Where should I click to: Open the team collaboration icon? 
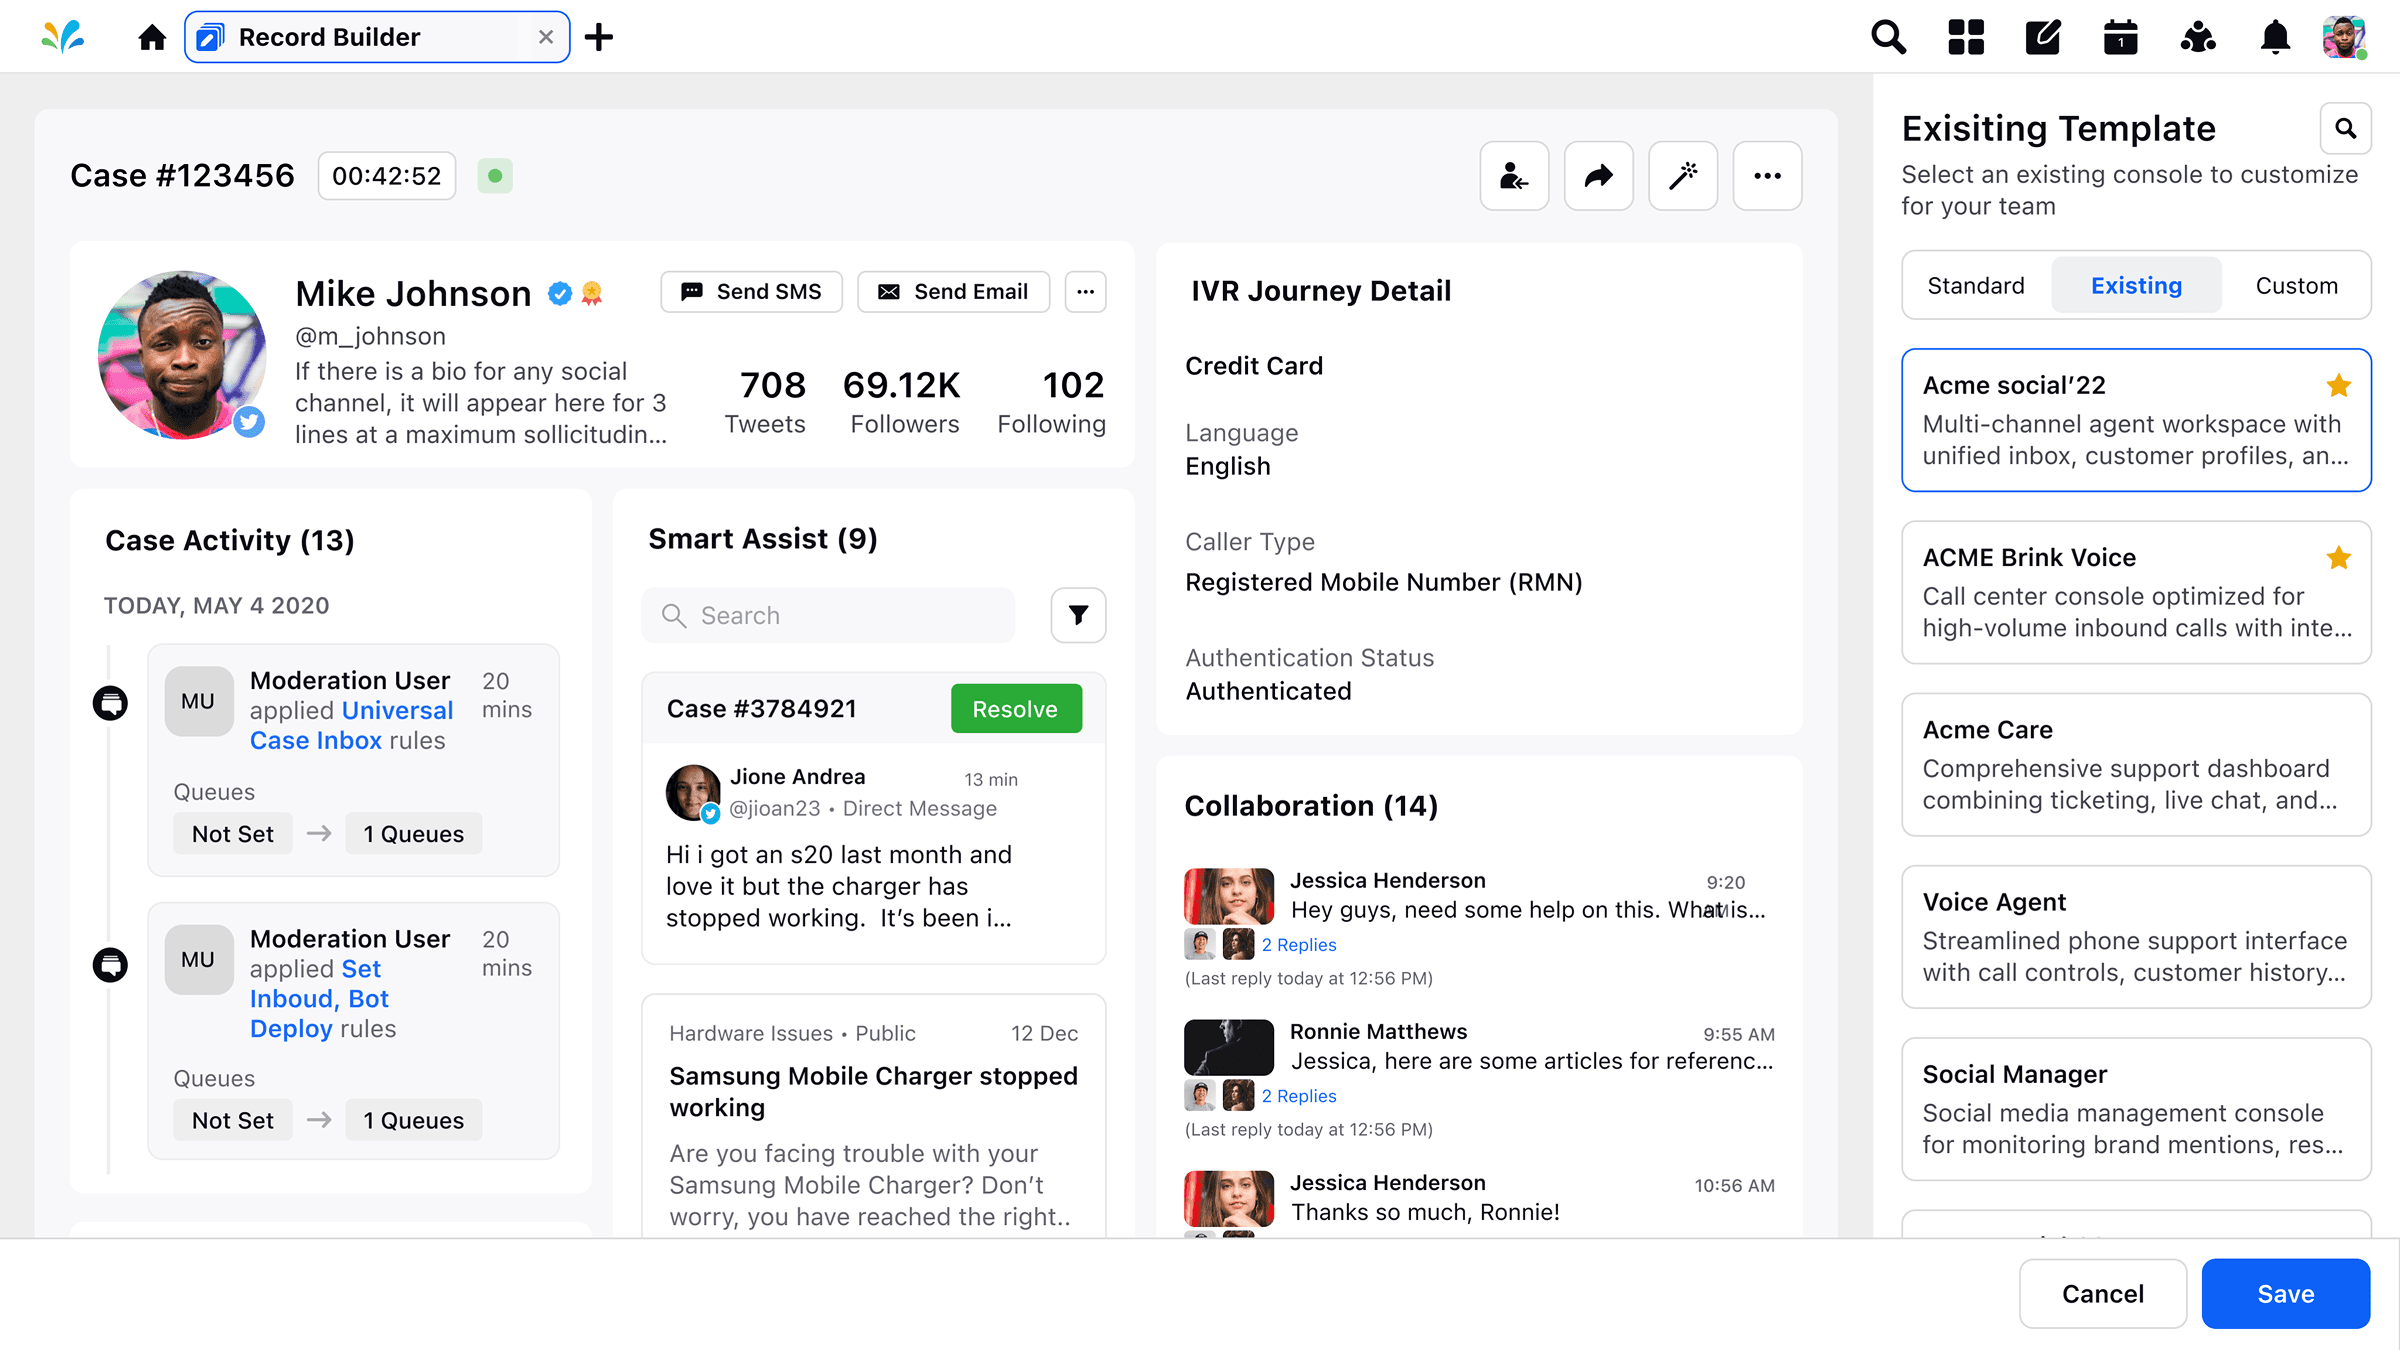tap(2198, 37)
